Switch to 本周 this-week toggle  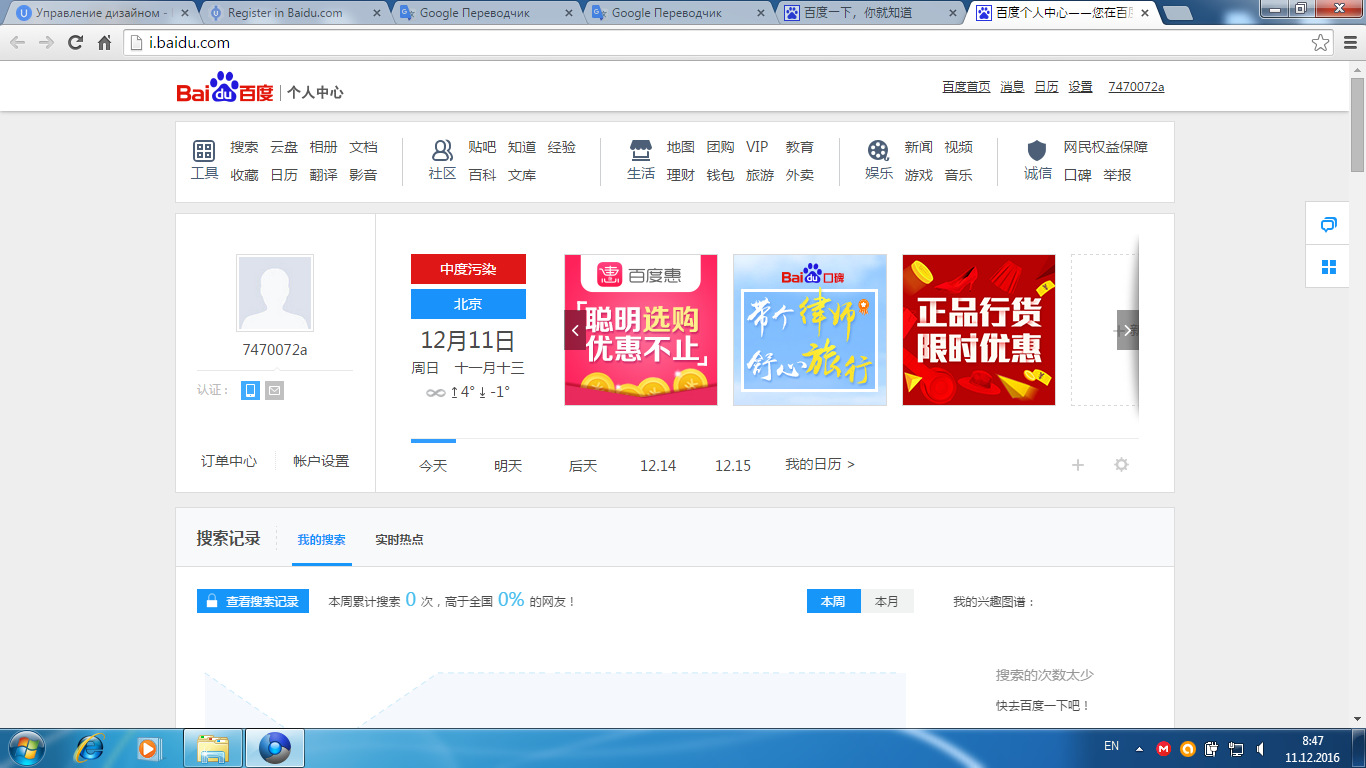[833, 601]
